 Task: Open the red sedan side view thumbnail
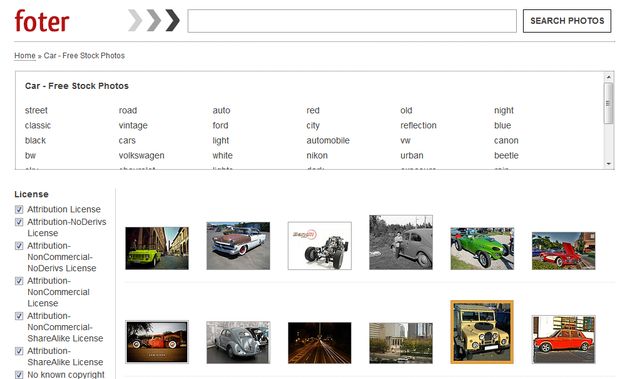click(x=564, y=340)
